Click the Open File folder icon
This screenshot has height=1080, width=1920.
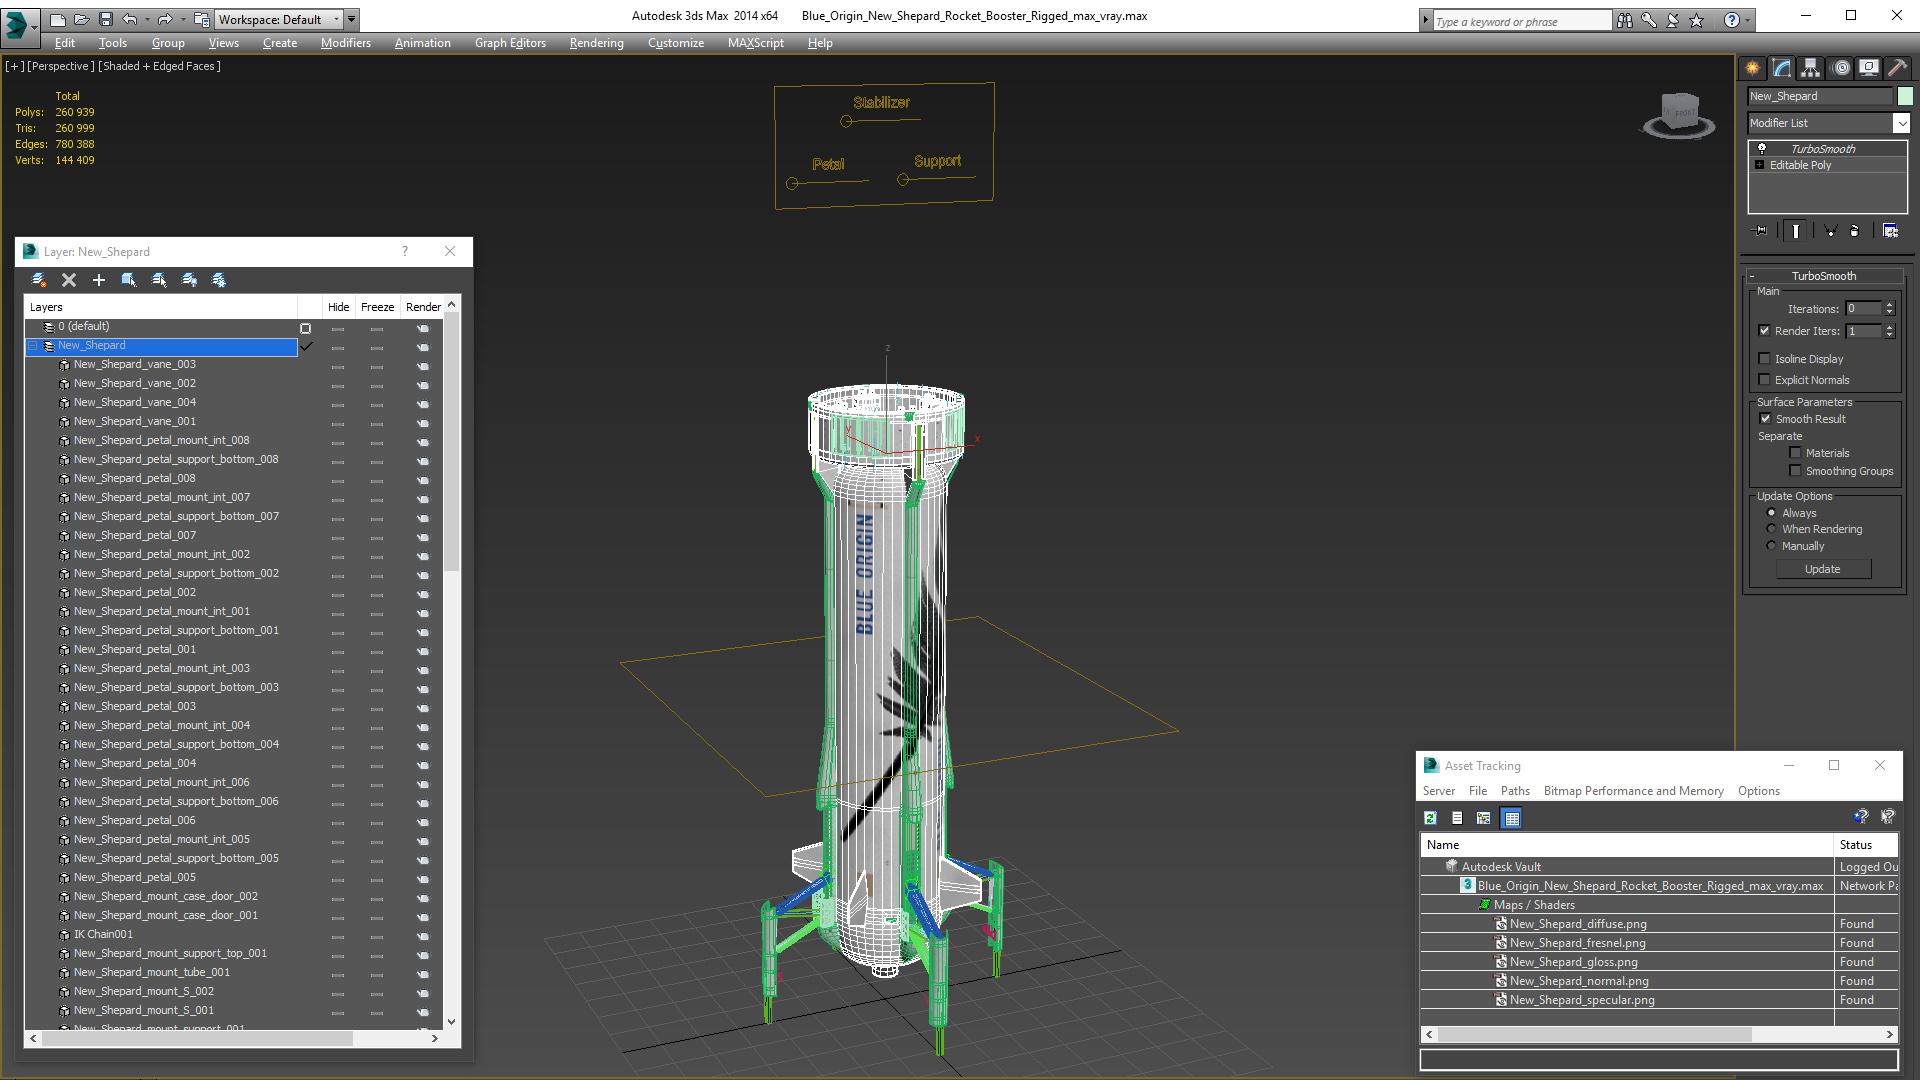click(x=81, y=19)
